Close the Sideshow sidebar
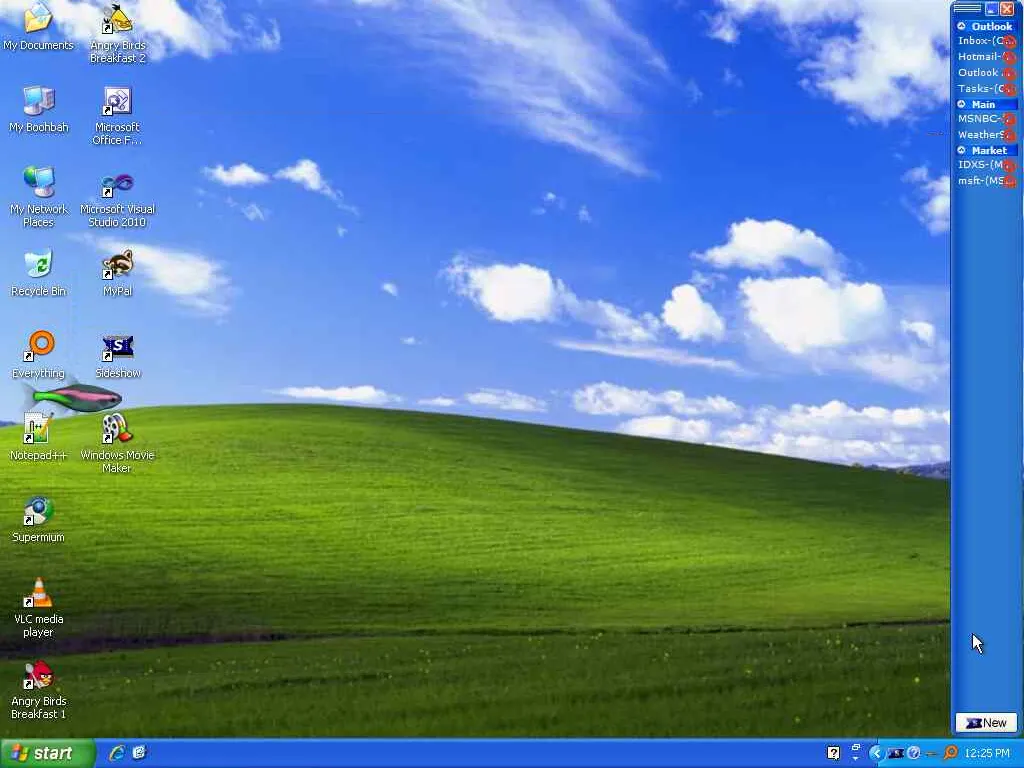 coord(1007,9)
